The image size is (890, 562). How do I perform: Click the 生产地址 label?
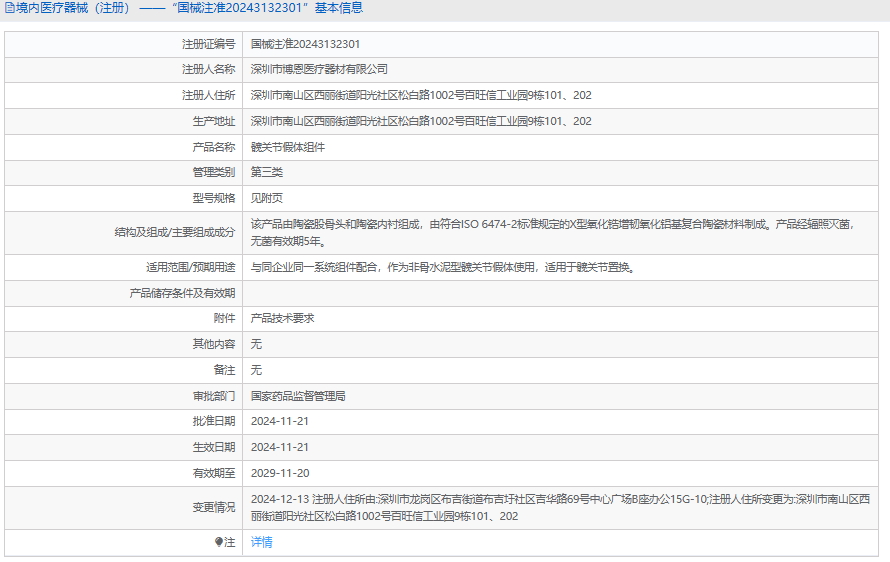pos(214,121)
